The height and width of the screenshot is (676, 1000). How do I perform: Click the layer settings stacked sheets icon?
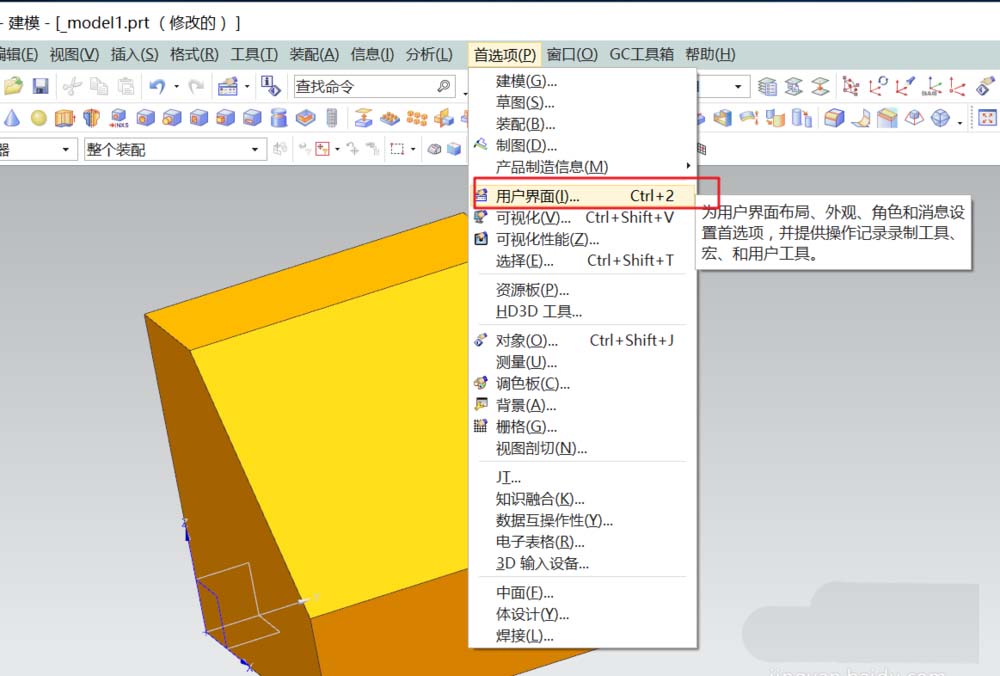click(767, 86)
